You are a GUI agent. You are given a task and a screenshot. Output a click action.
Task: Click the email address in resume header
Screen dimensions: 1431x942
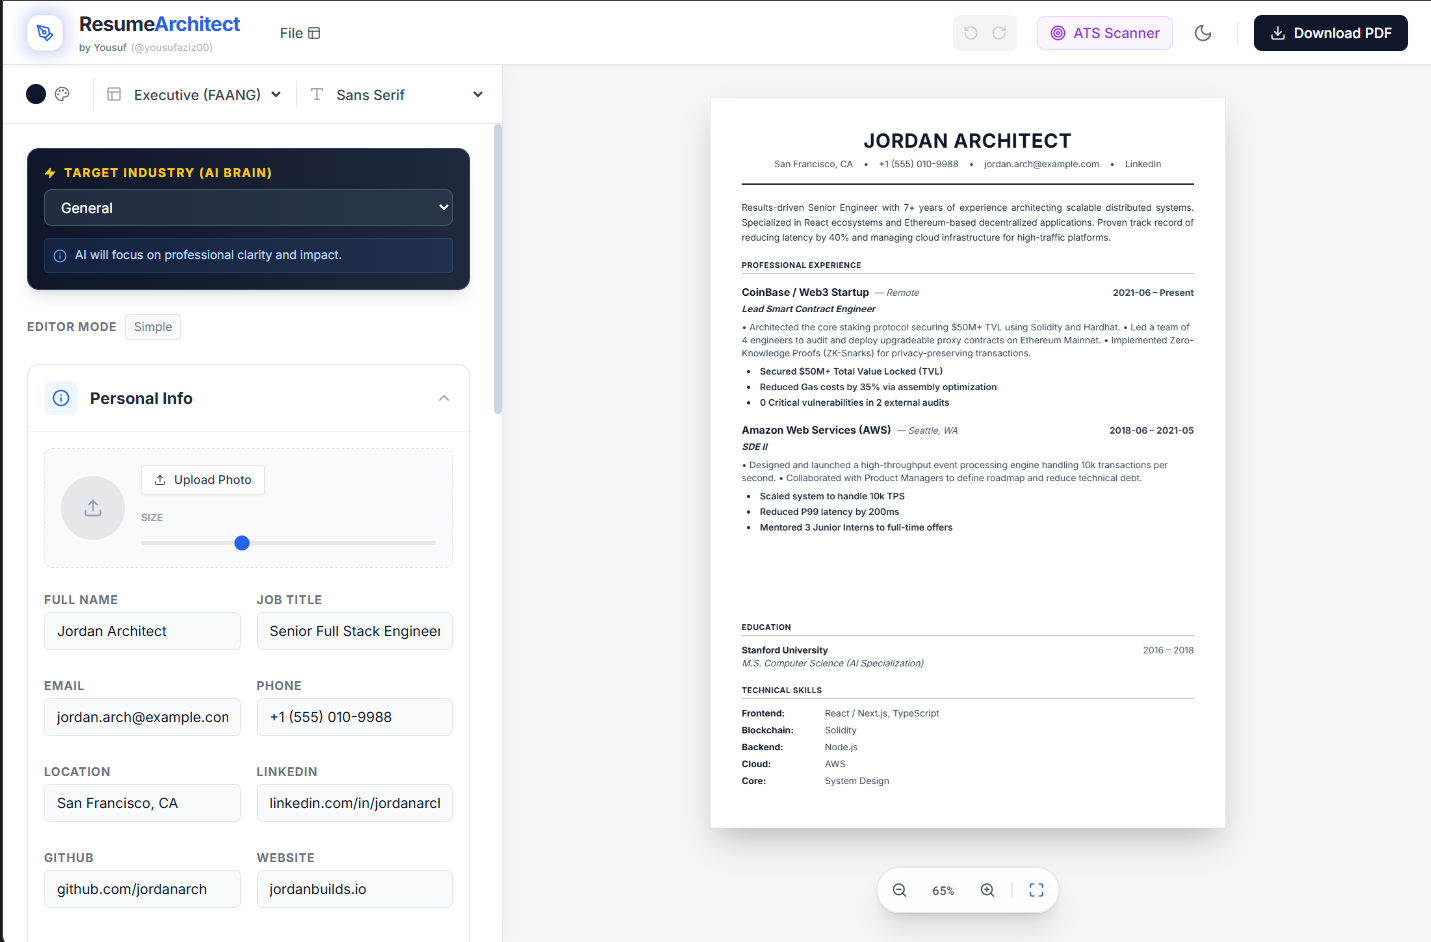tap(1041, 164)
